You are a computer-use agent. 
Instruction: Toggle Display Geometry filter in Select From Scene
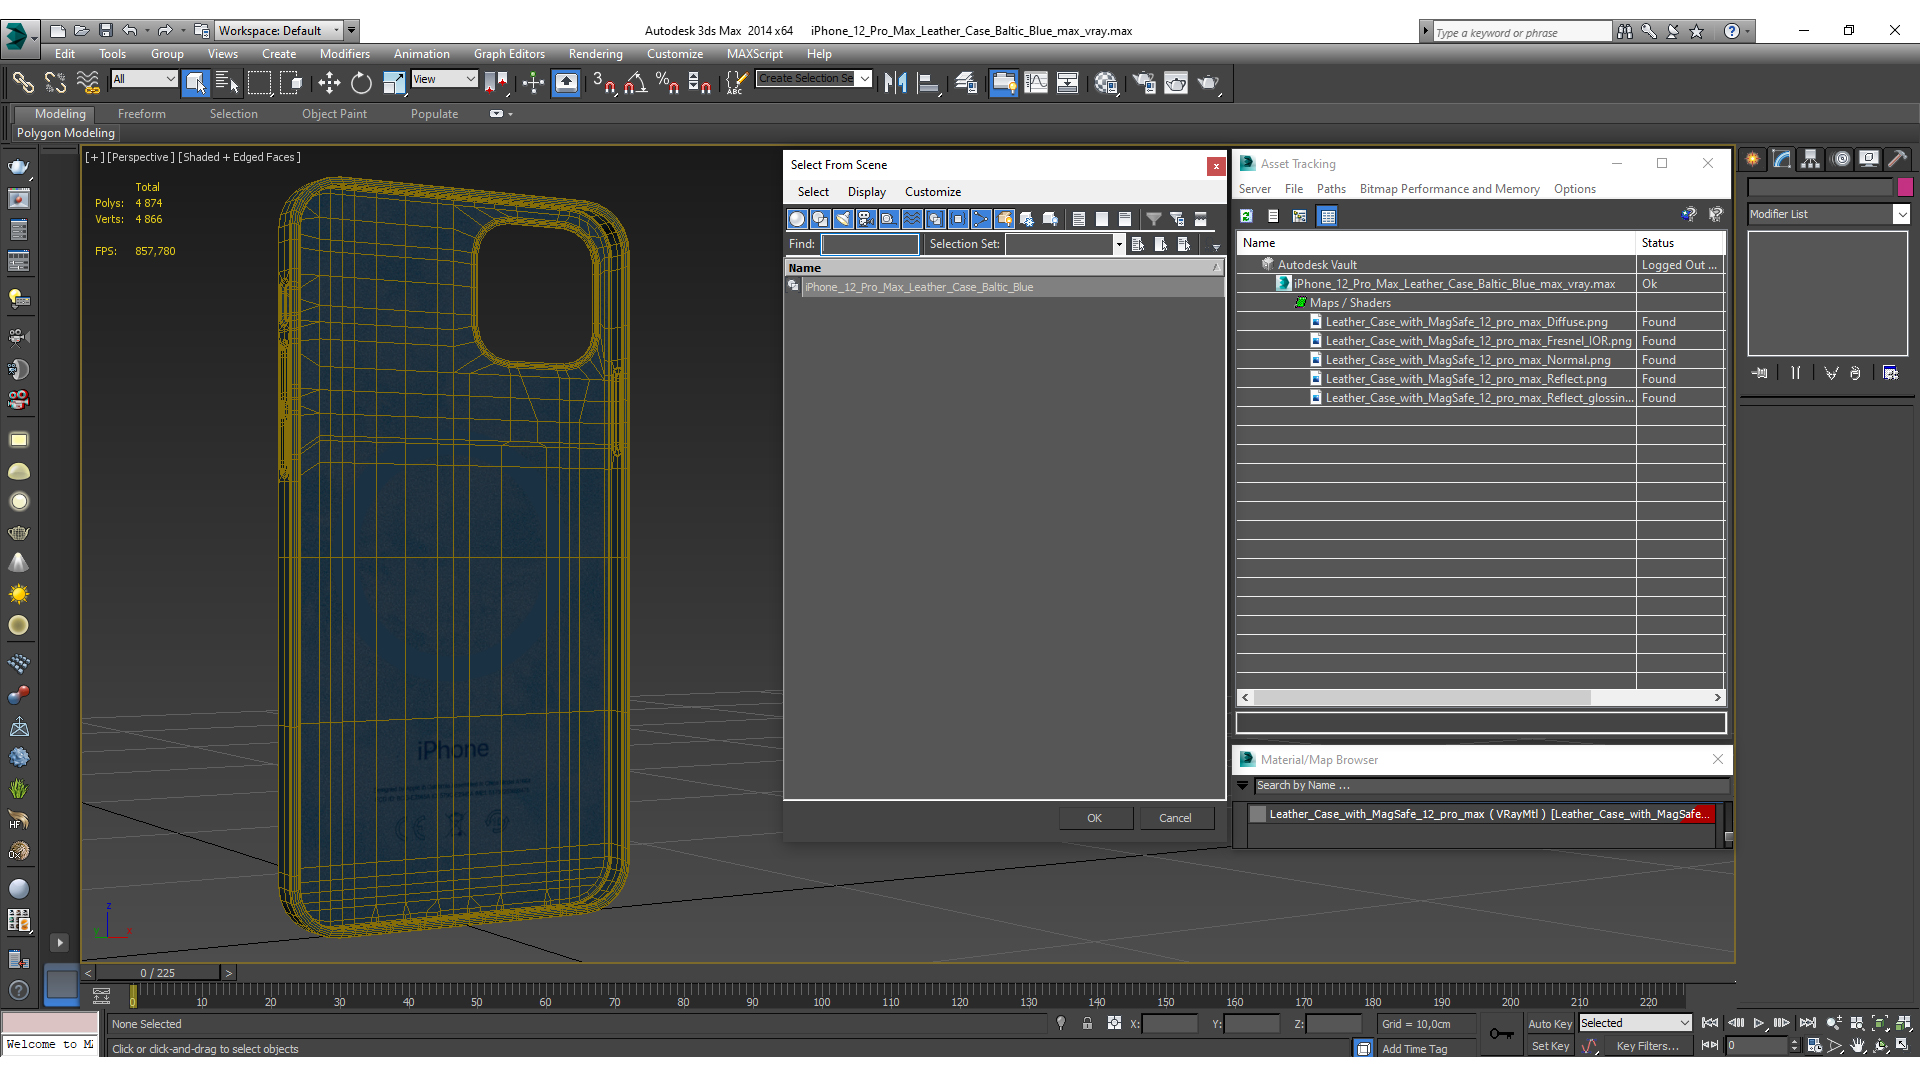click(x=797, y=219)
